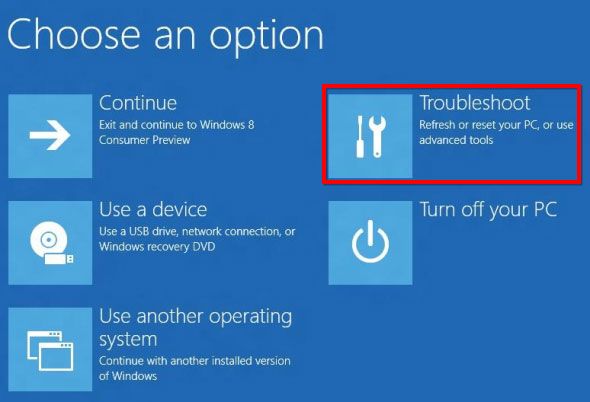Click the 'advanced tools' text under Troubleshoot

[x=456, y=140]
